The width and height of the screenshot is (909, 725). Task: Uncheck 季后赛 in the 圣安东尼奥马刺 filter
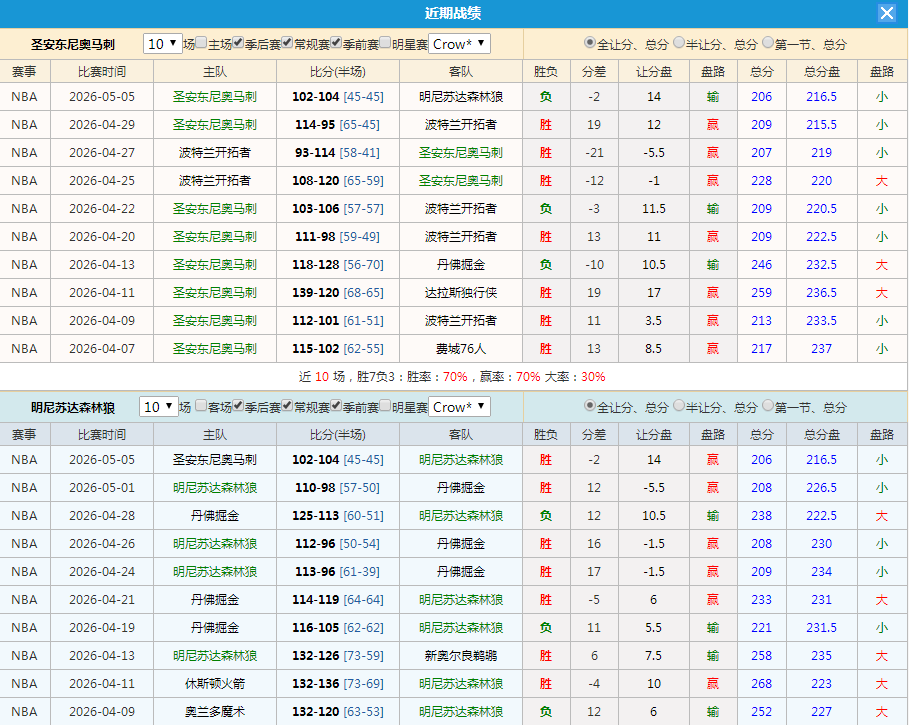pos(238,42)
